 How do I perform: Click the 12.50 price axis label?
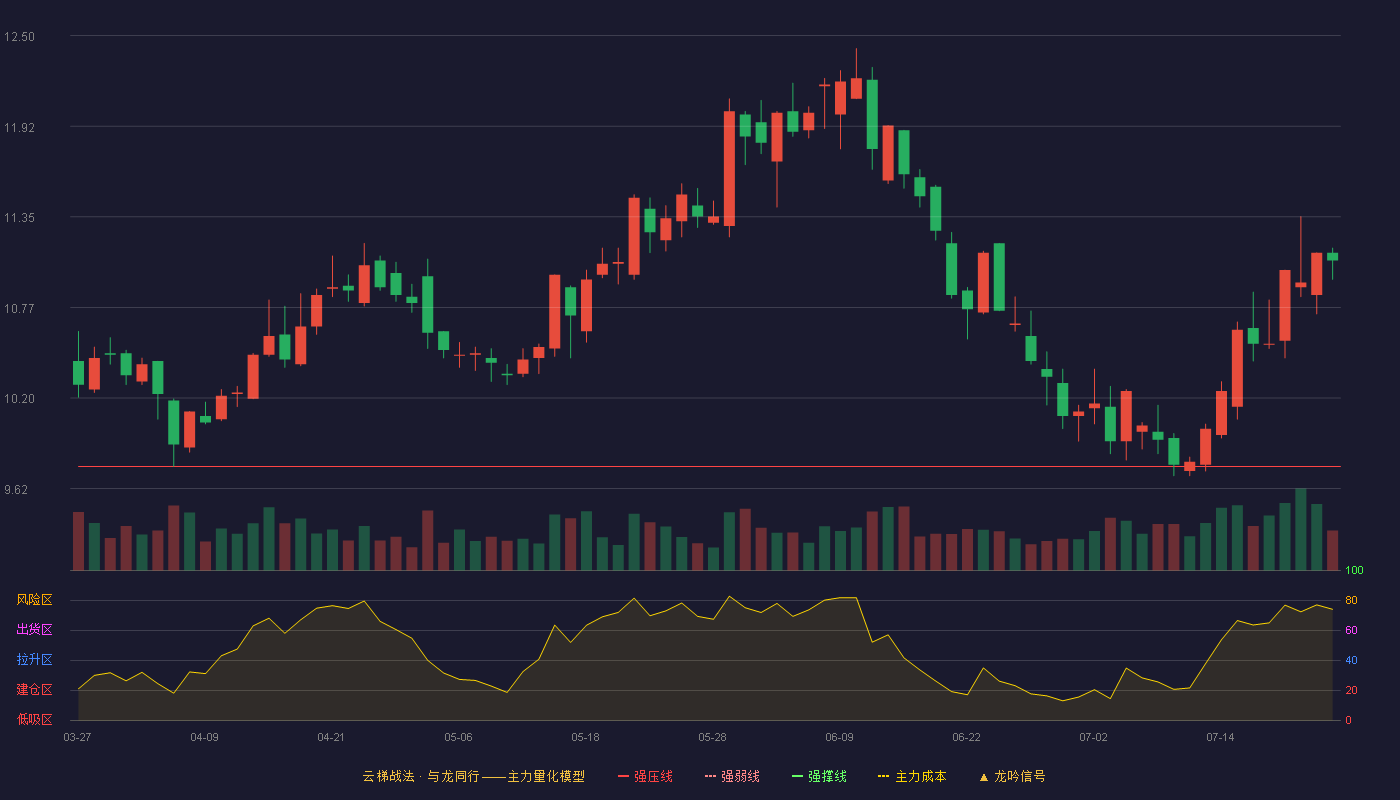pos(19,37)
